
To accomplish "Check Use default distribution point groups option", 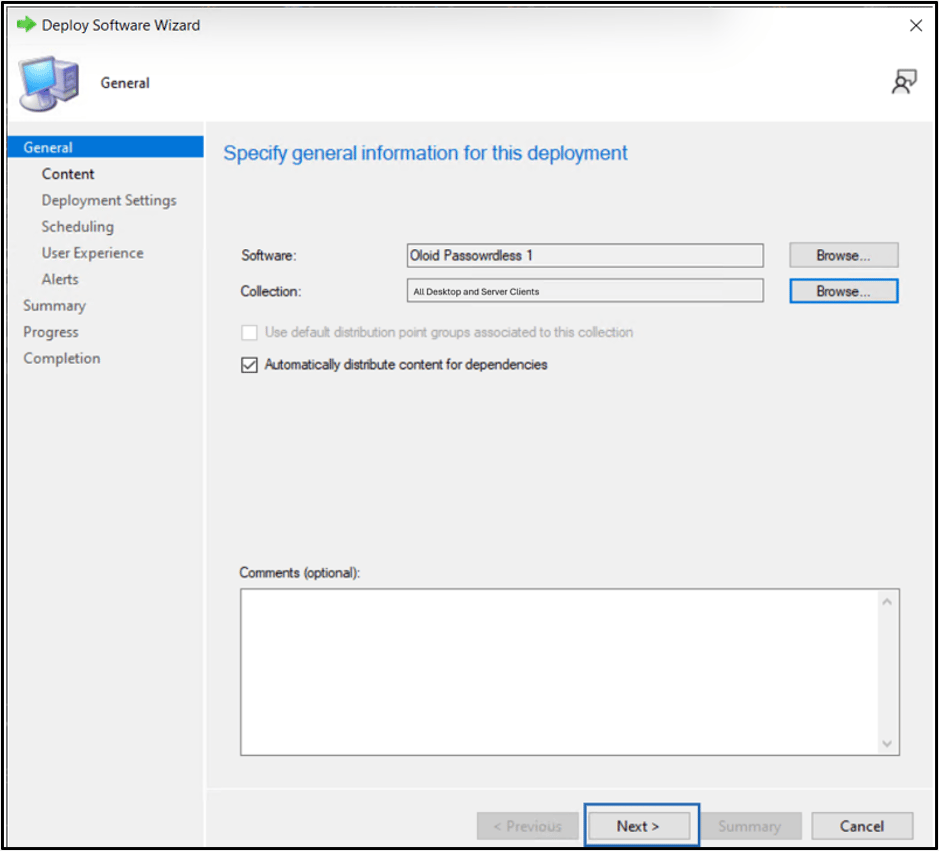I will click(x=249, y=332).
